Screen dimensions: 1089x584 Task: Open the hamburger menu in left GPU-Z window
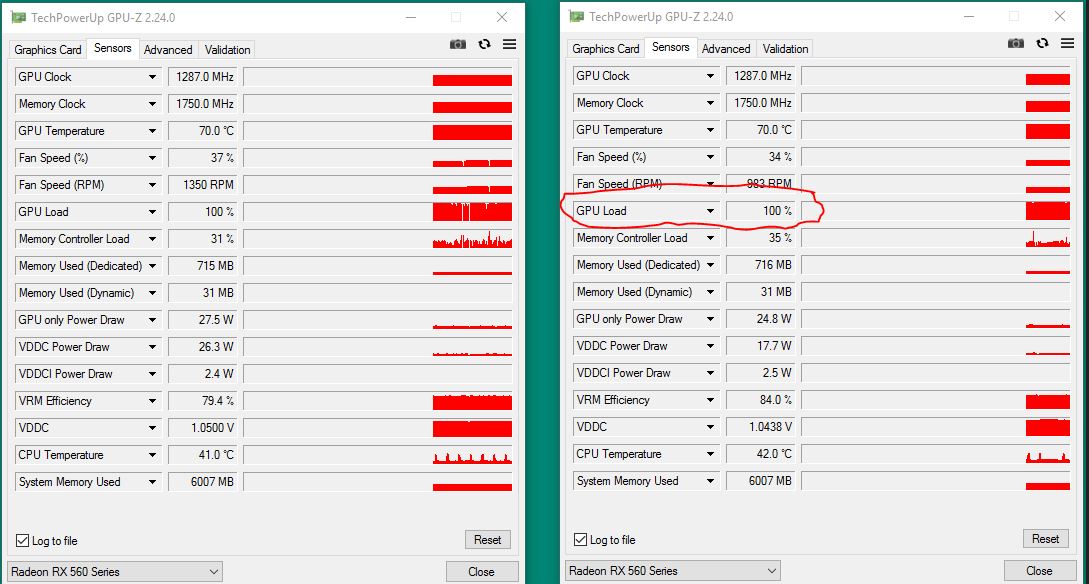[509, 45]
